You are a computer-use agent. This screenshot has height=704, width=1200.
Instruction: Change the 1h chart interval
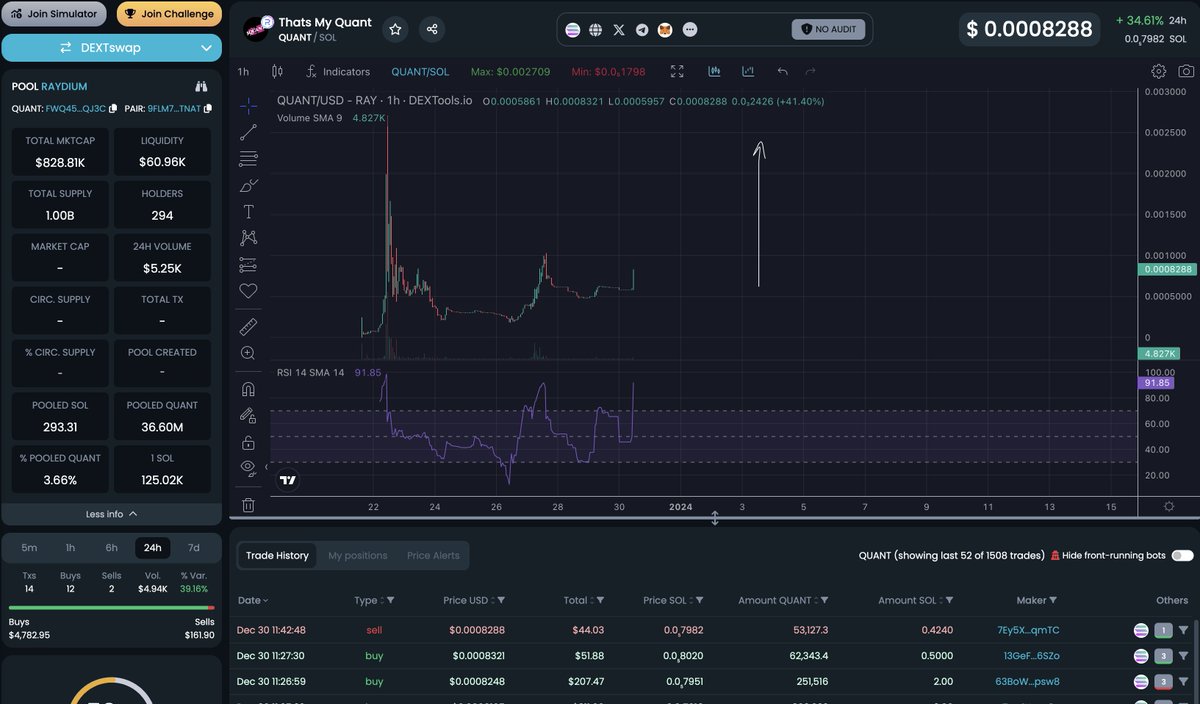pyautogui.click(x=243, y=72)
